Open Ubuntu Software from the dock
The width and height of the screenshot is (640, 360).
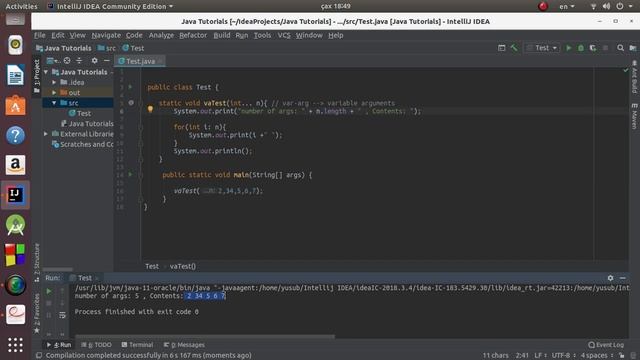(x=16, y=105)
